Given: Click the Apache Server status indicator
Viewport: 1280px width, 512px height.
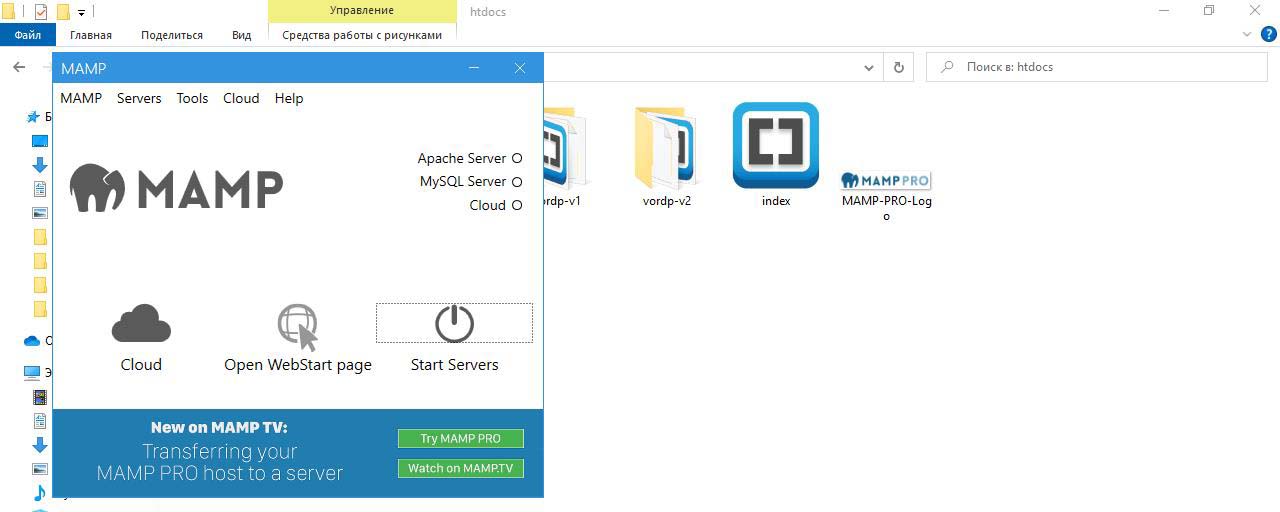Looking at the screenshot, I should [517, 158].
